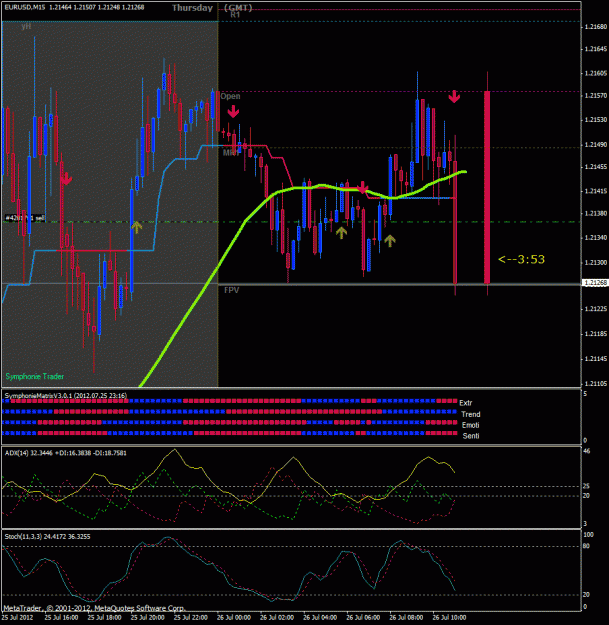This screenshot has width=609, height=625.
Task: Click the 25 Jul 2012 date label
Action: point(18,617)
